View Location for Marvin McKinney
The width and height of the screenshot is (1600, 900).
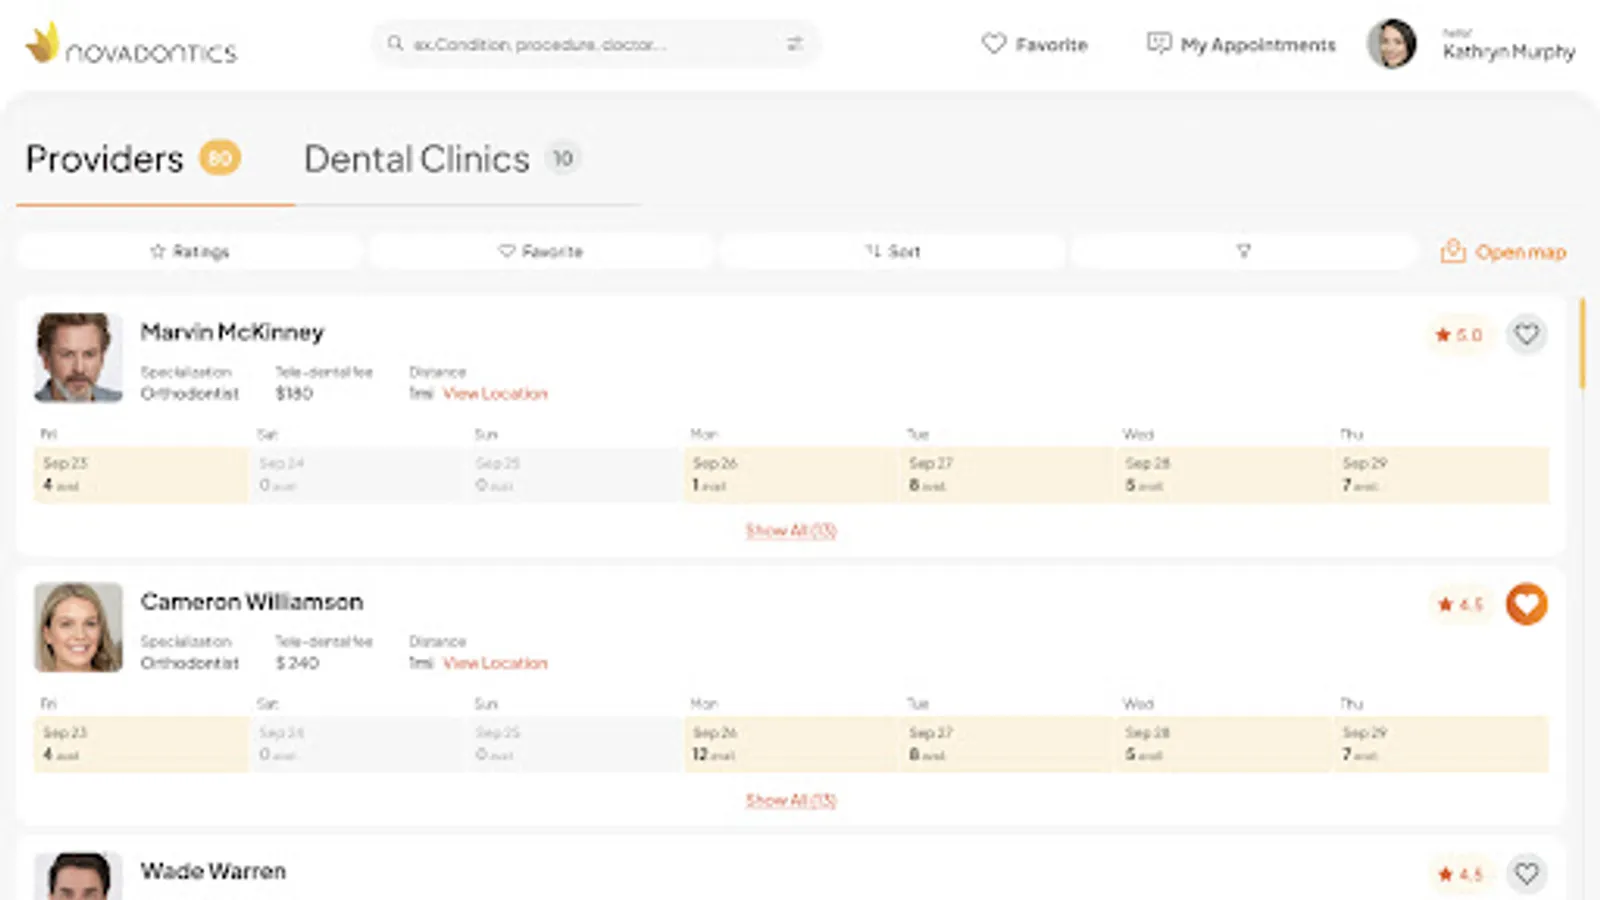point(495,394)
